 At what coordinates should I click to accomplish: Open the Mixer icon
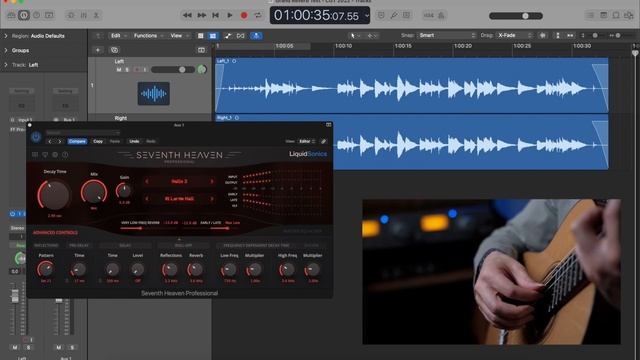click(84, 16)
